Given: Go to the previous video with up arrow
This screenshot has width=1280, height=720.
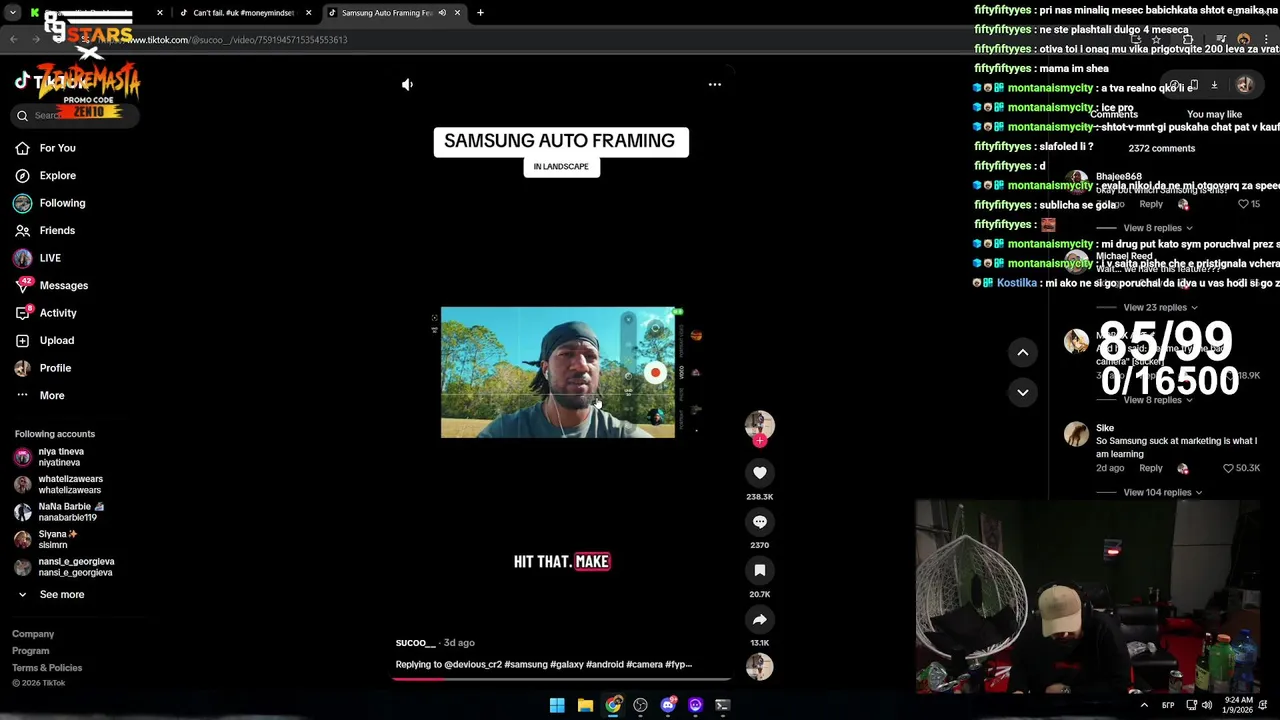Looking at the screenshot, I should coord(1023,352).
